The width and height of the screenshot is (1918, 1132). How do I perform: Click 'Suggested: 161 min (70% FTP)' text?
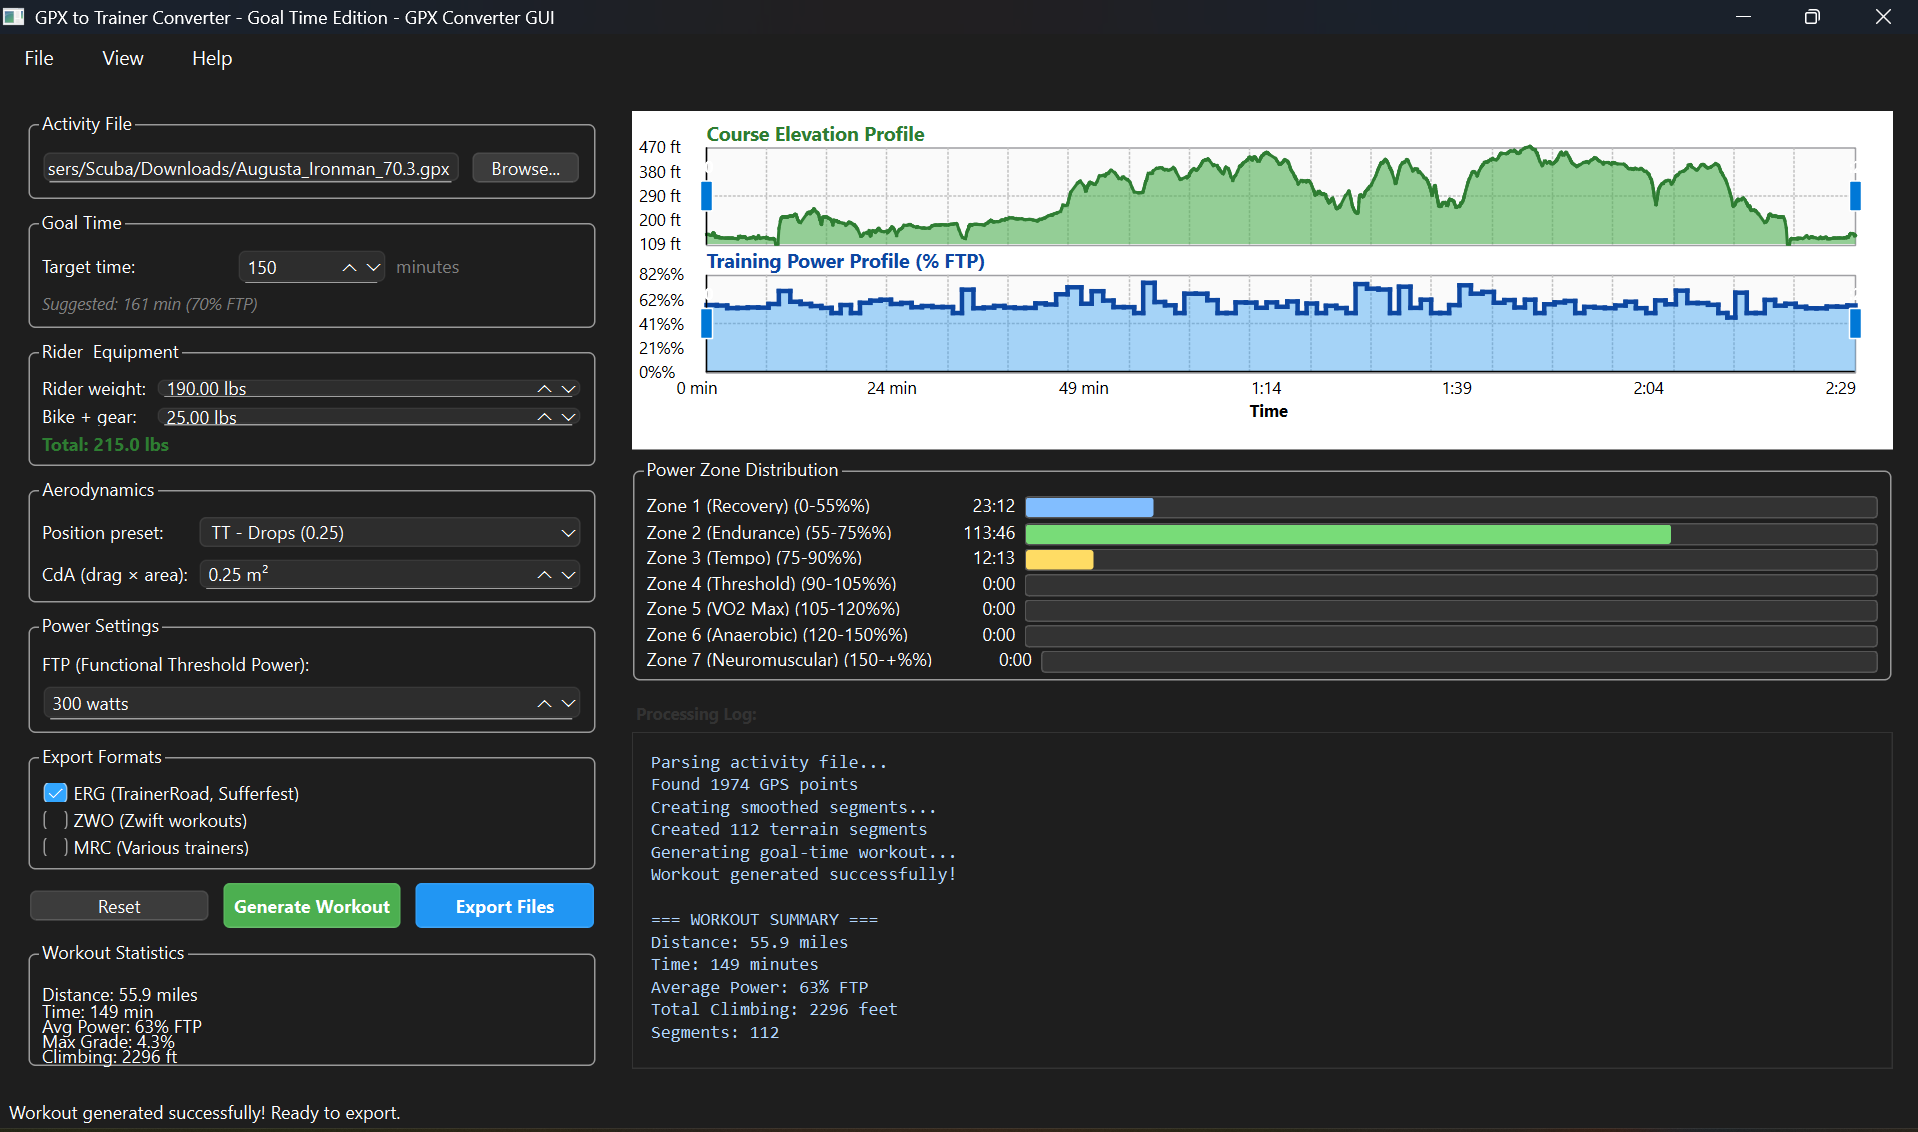coord(150,304)
